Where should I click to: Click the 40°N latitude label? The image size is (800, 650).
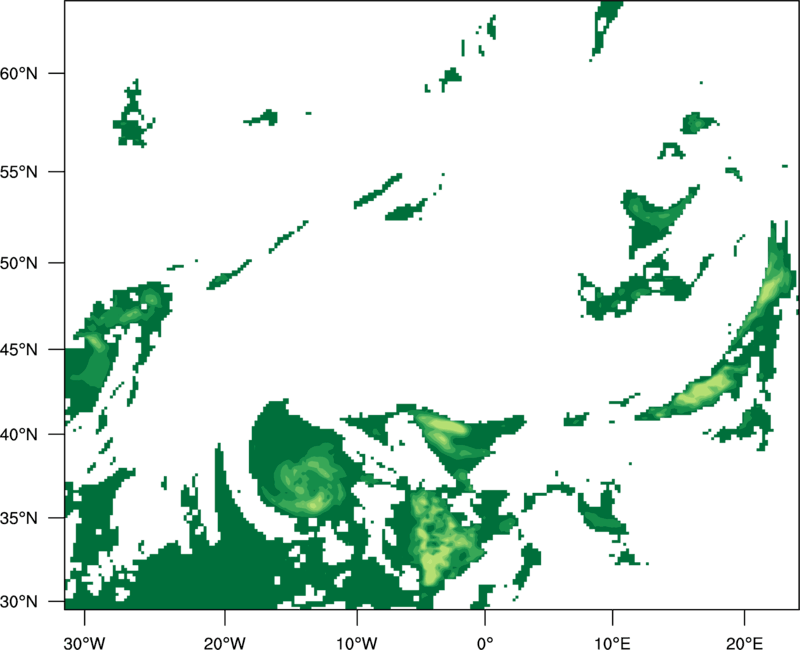tap(19, 435)
